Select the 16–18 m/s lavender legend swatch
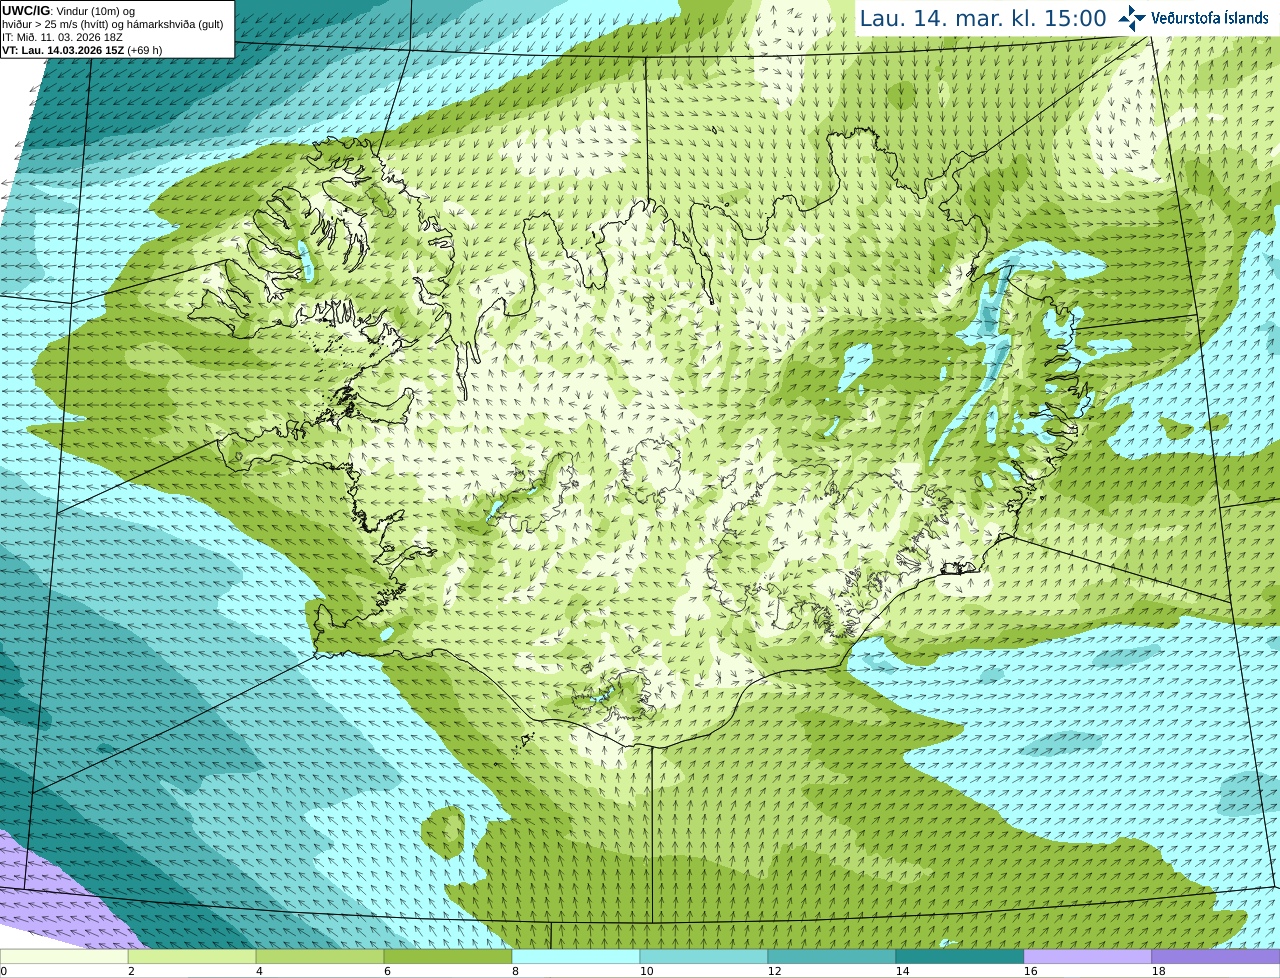Viewport: 1280px width, 978px height. 1088,956
